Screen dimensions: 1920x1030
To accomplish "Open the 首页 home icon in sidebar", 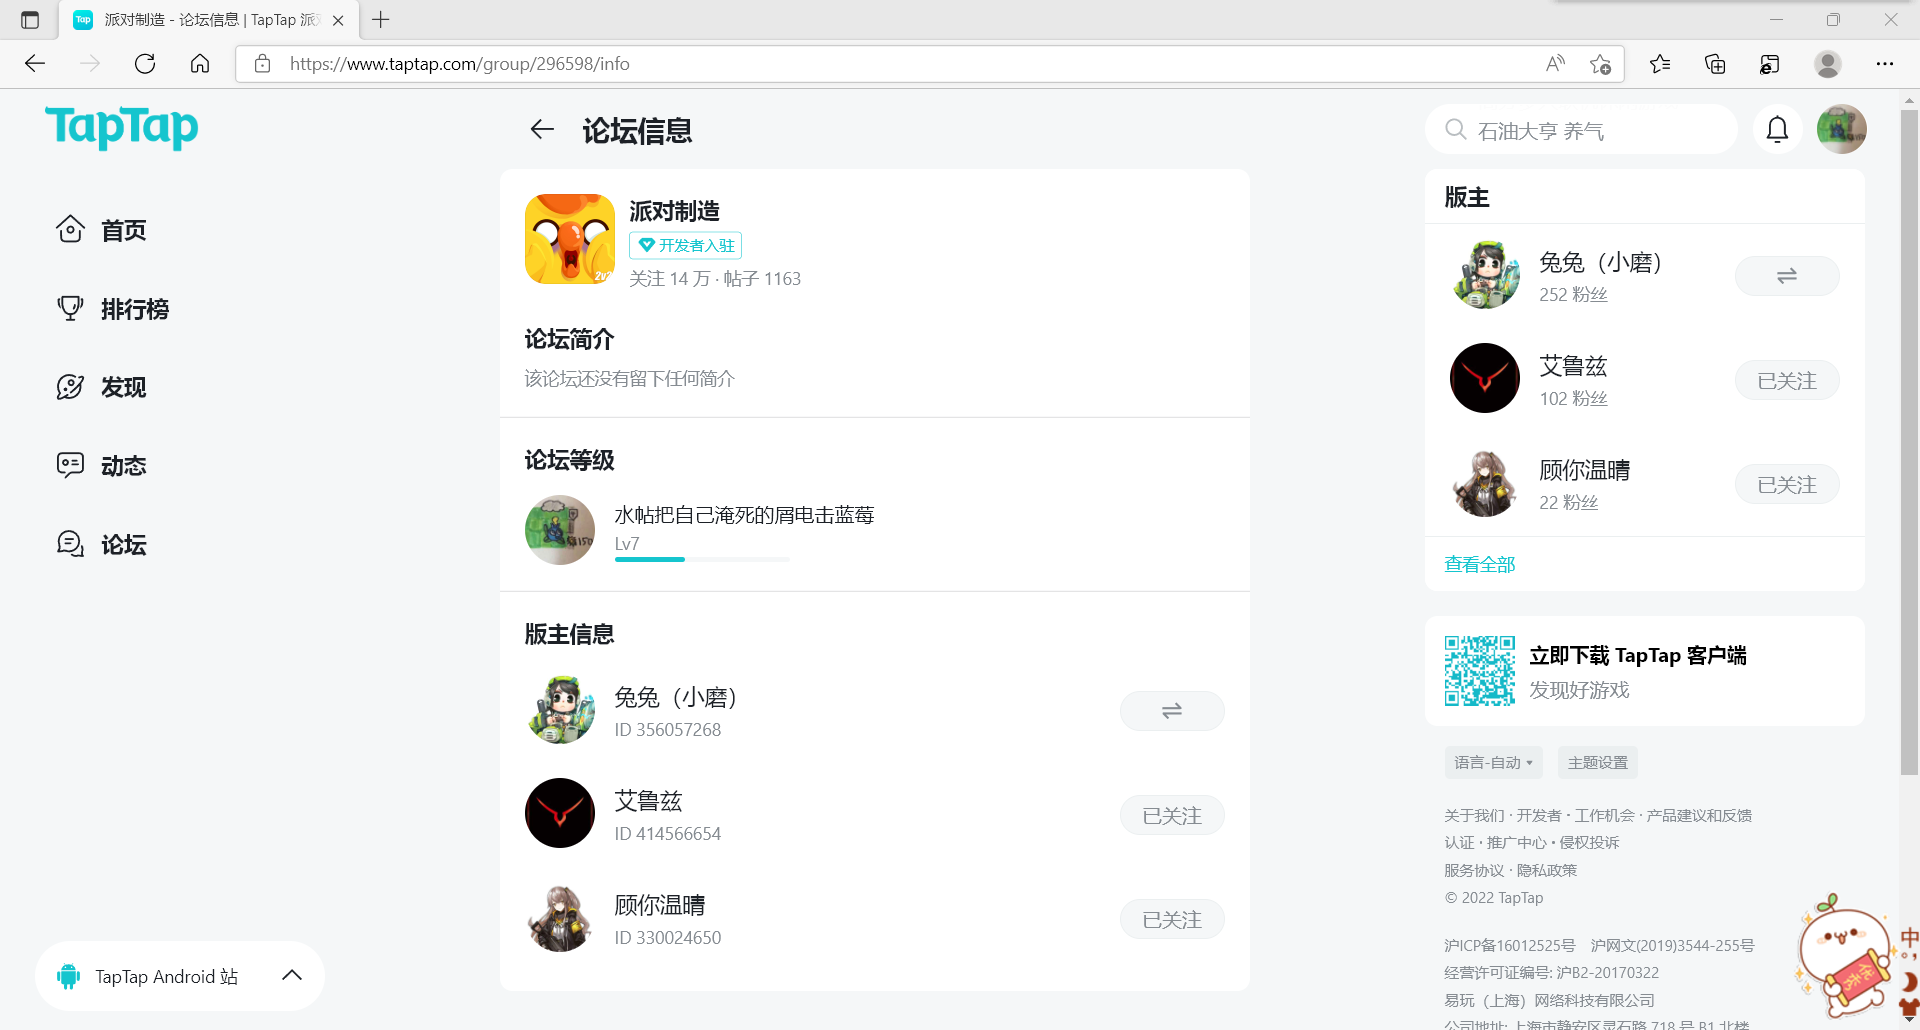I will click(x=70, y=229).
